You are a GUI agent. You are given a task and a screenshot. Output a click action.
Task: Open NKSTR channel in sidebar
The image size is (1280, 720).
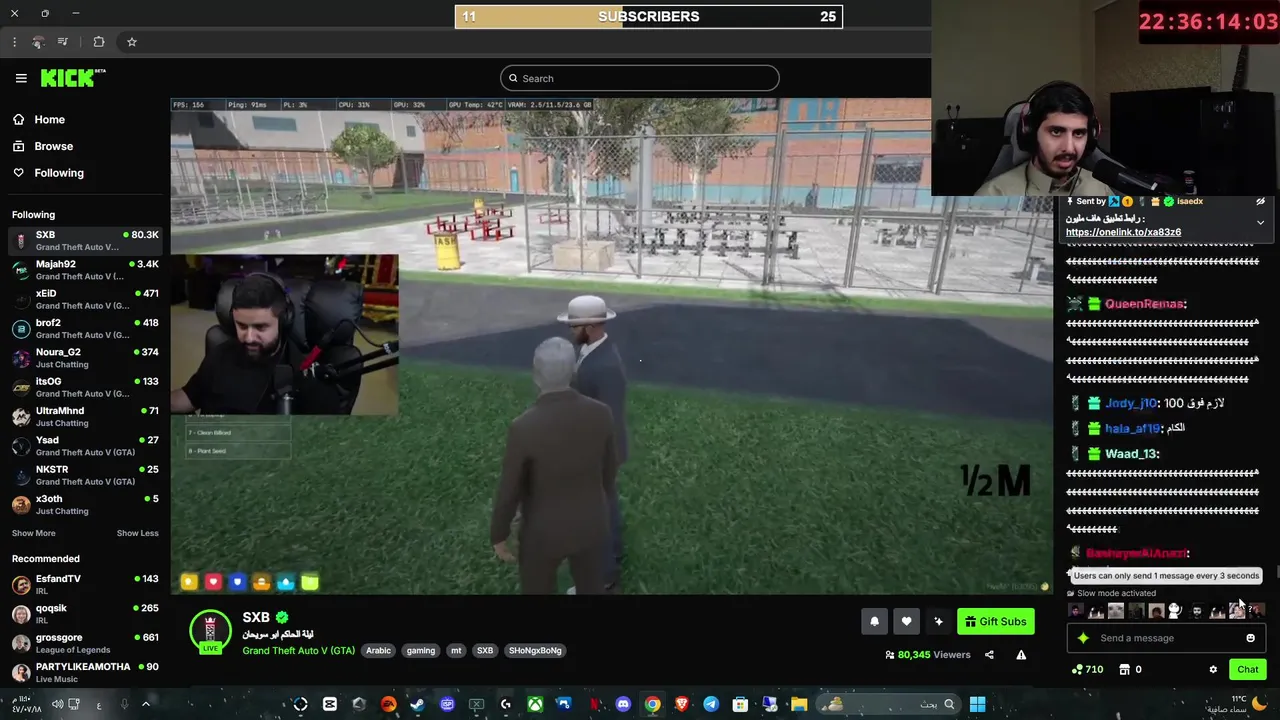point(85,475)
